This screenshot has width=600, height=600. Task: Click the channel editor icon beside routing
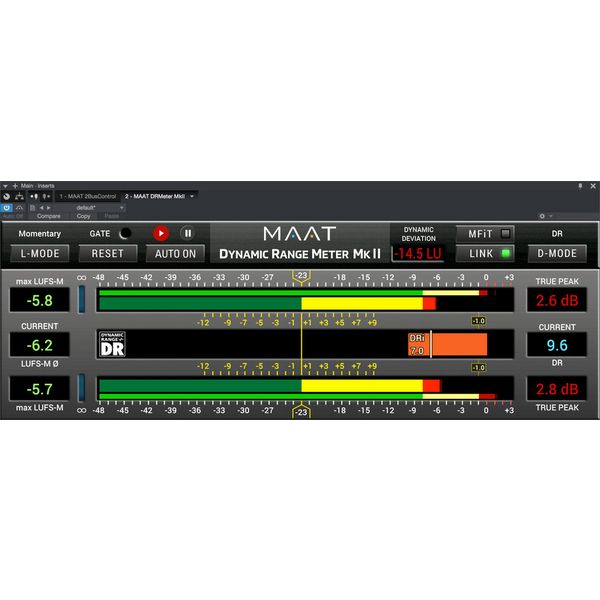click(34, 196)
